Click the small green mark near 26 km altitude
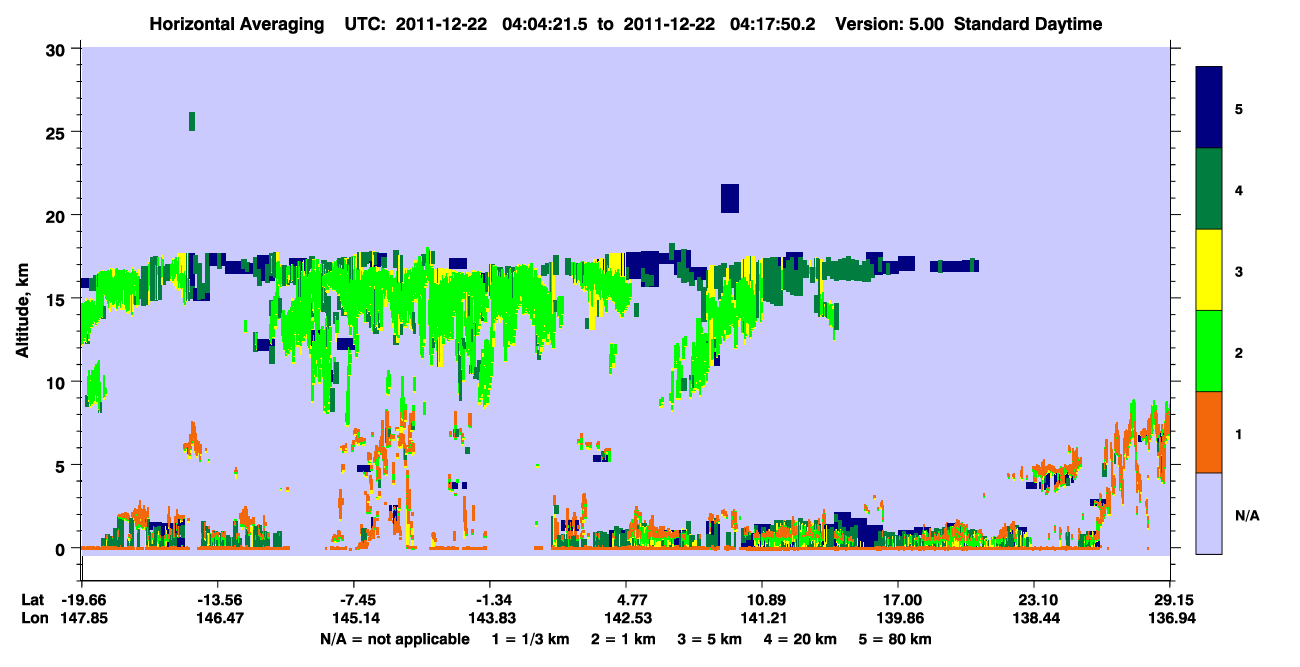Image resolution: width=1300 pixels, height=667 pixels. (x=192, y=121)
